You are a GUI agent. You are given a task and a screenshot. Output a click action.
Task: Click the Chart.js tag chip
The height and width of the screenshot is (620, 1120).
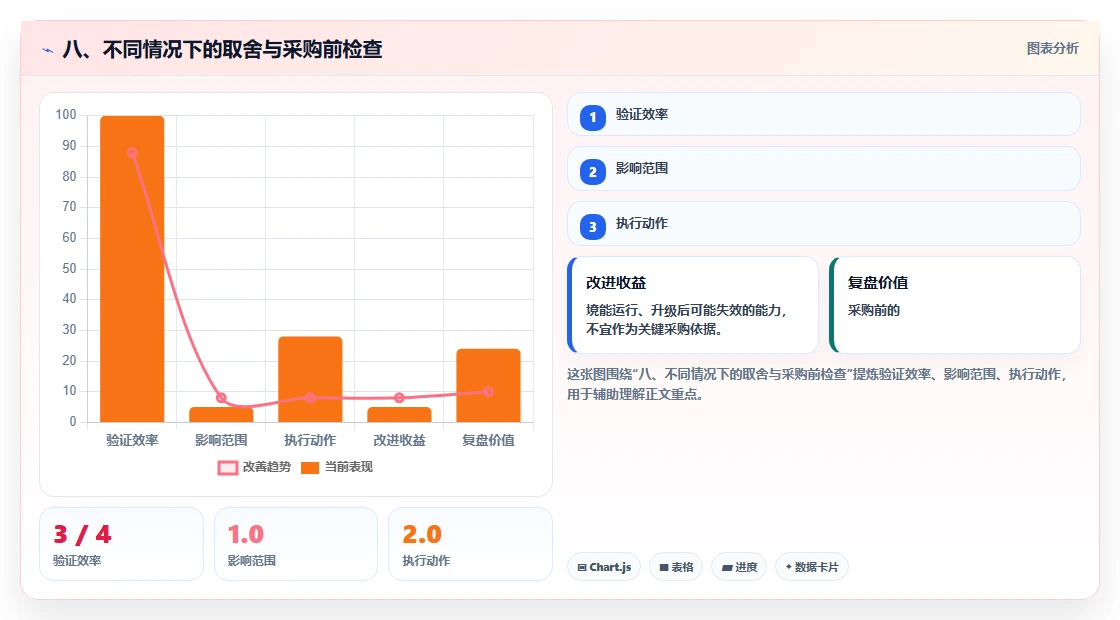[604, 567]
